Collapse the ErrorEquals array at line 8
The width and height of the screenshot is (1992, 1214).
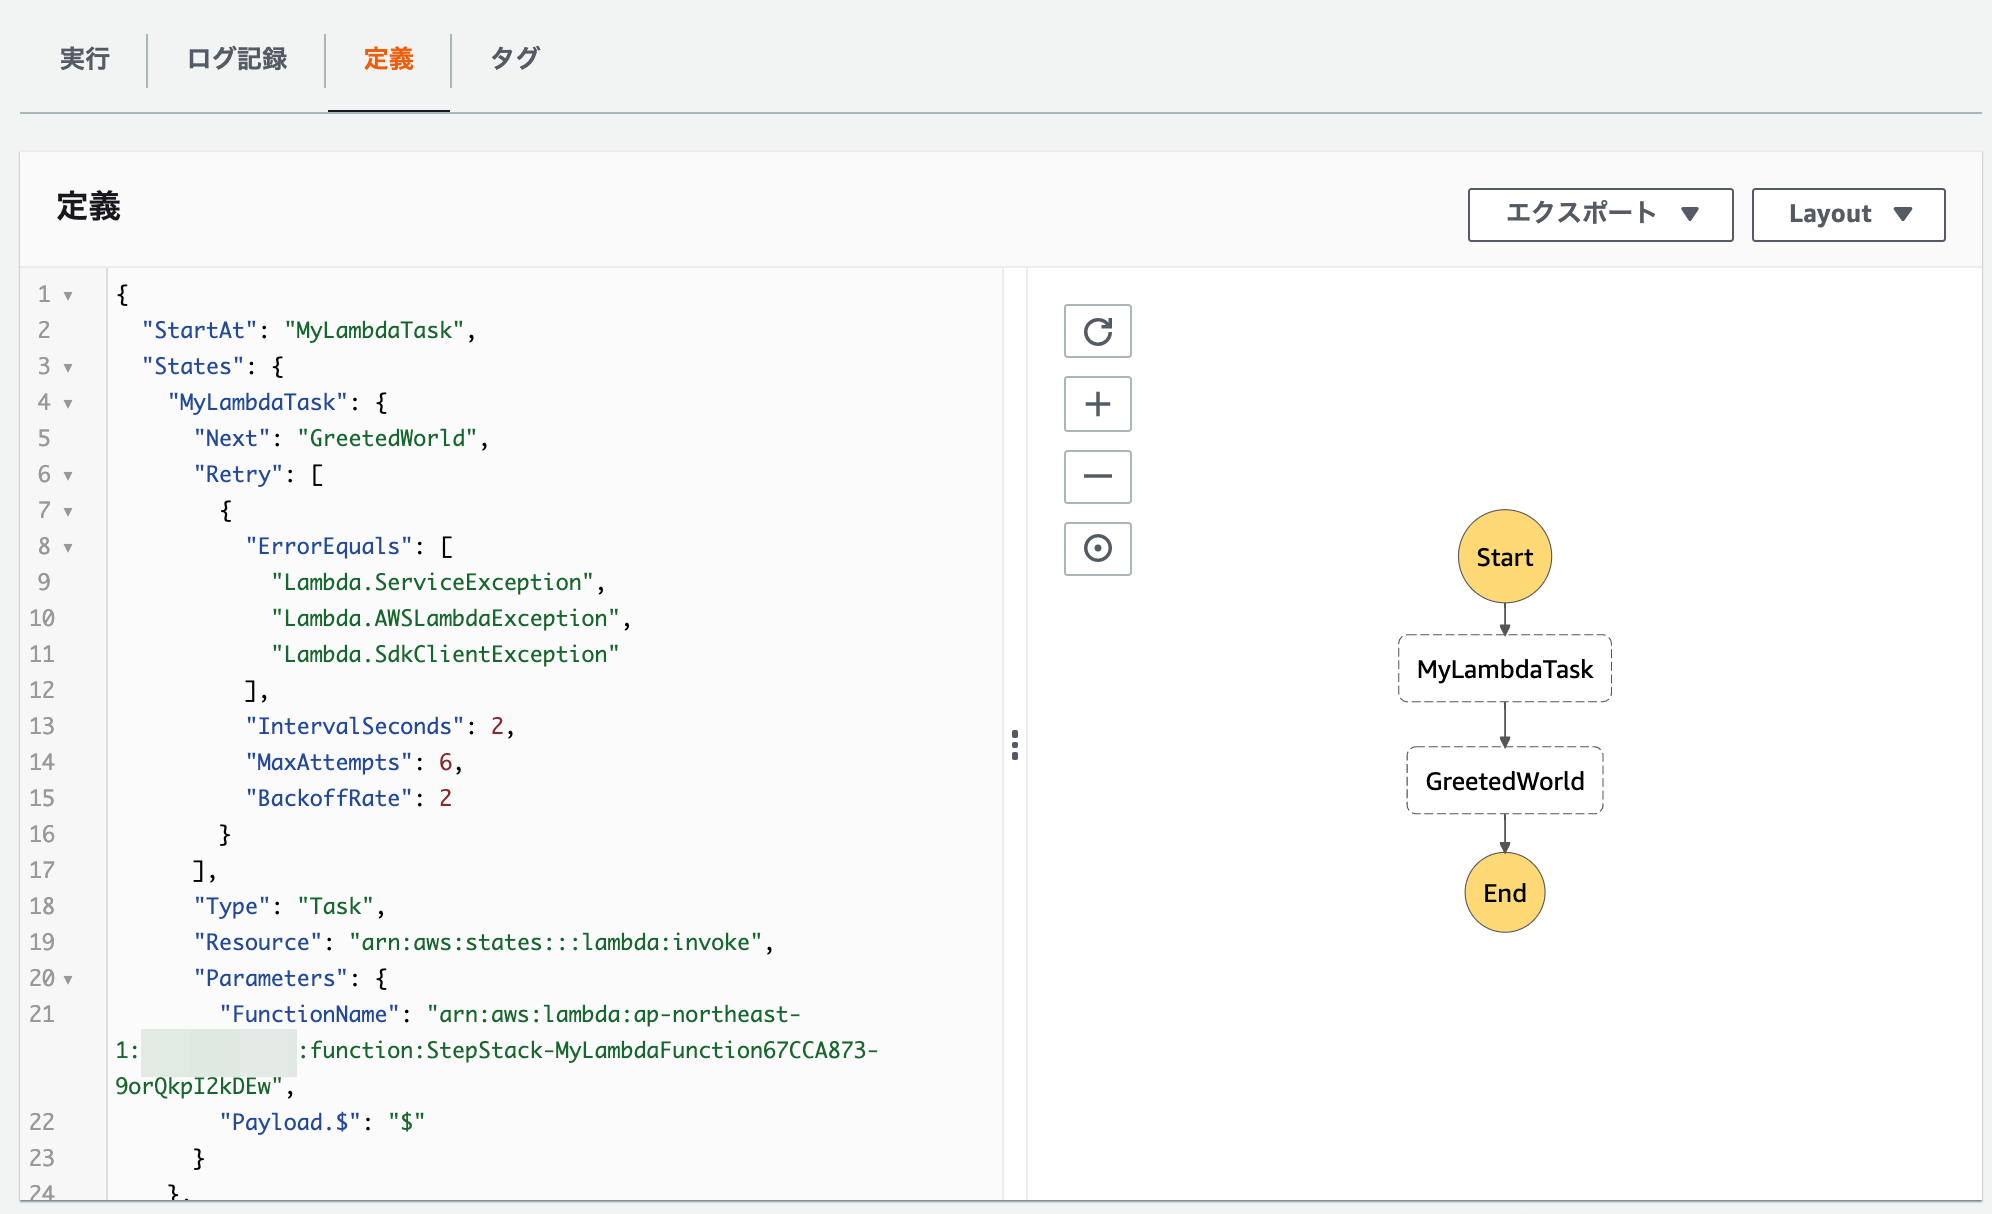point(66,546)
